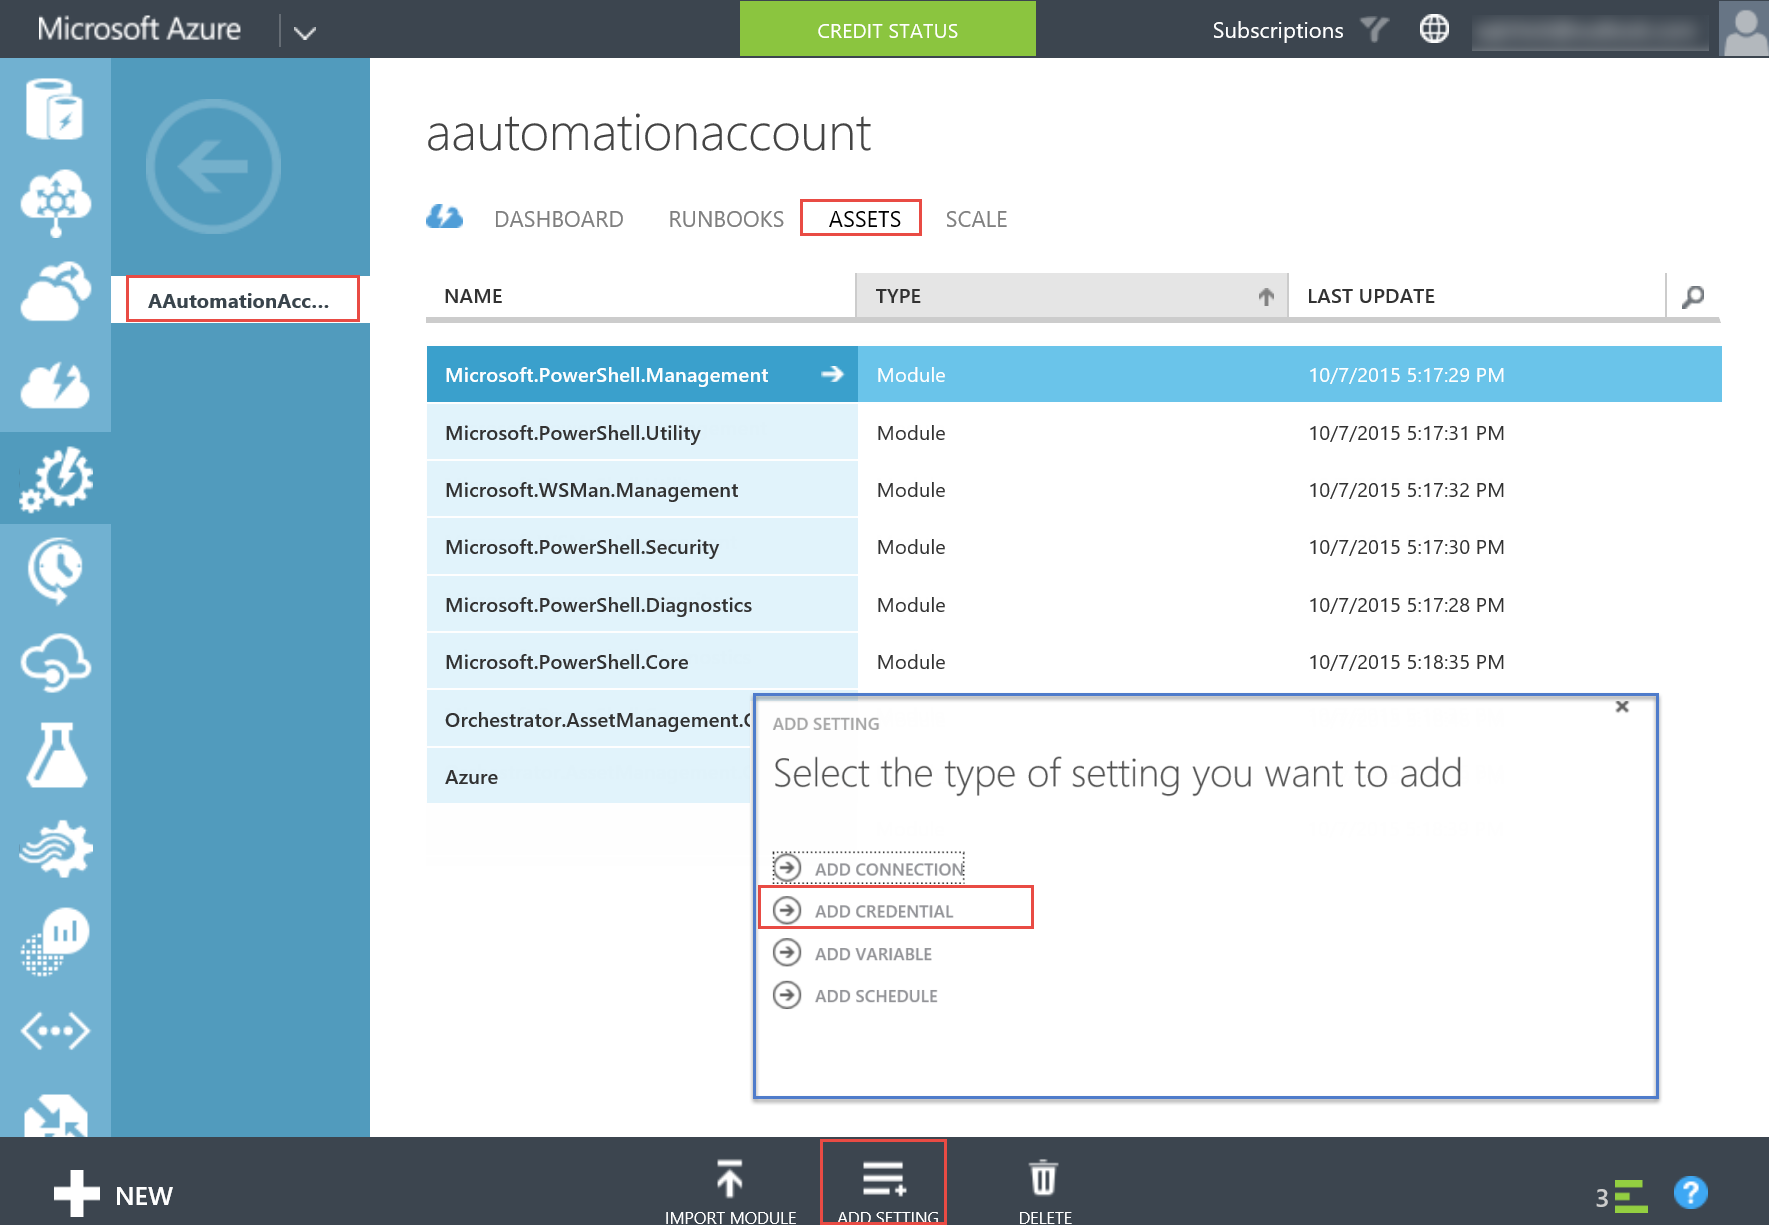Open the SQL Databases sidebar icon

coord(55,108)
